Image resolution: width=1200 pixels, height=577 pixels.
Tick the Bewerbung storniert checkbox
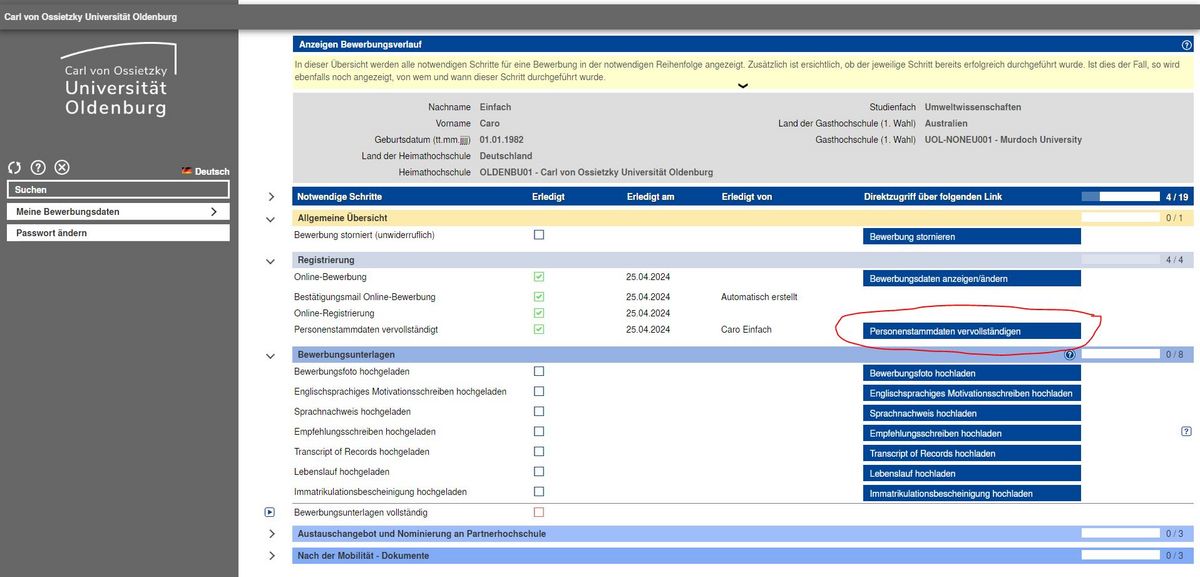point(539,235)
